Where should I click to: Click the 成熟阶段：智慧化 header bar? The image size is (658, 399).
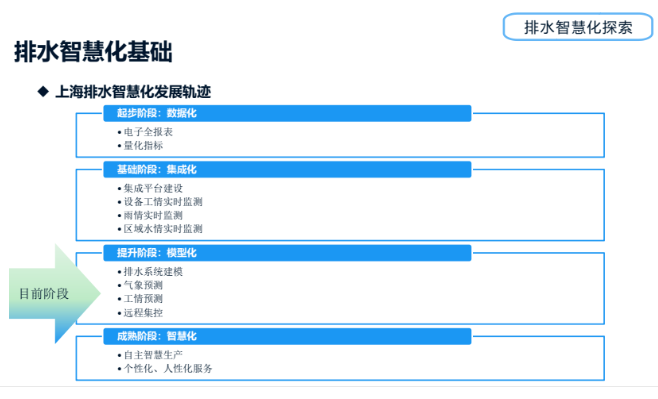[287, 336]
